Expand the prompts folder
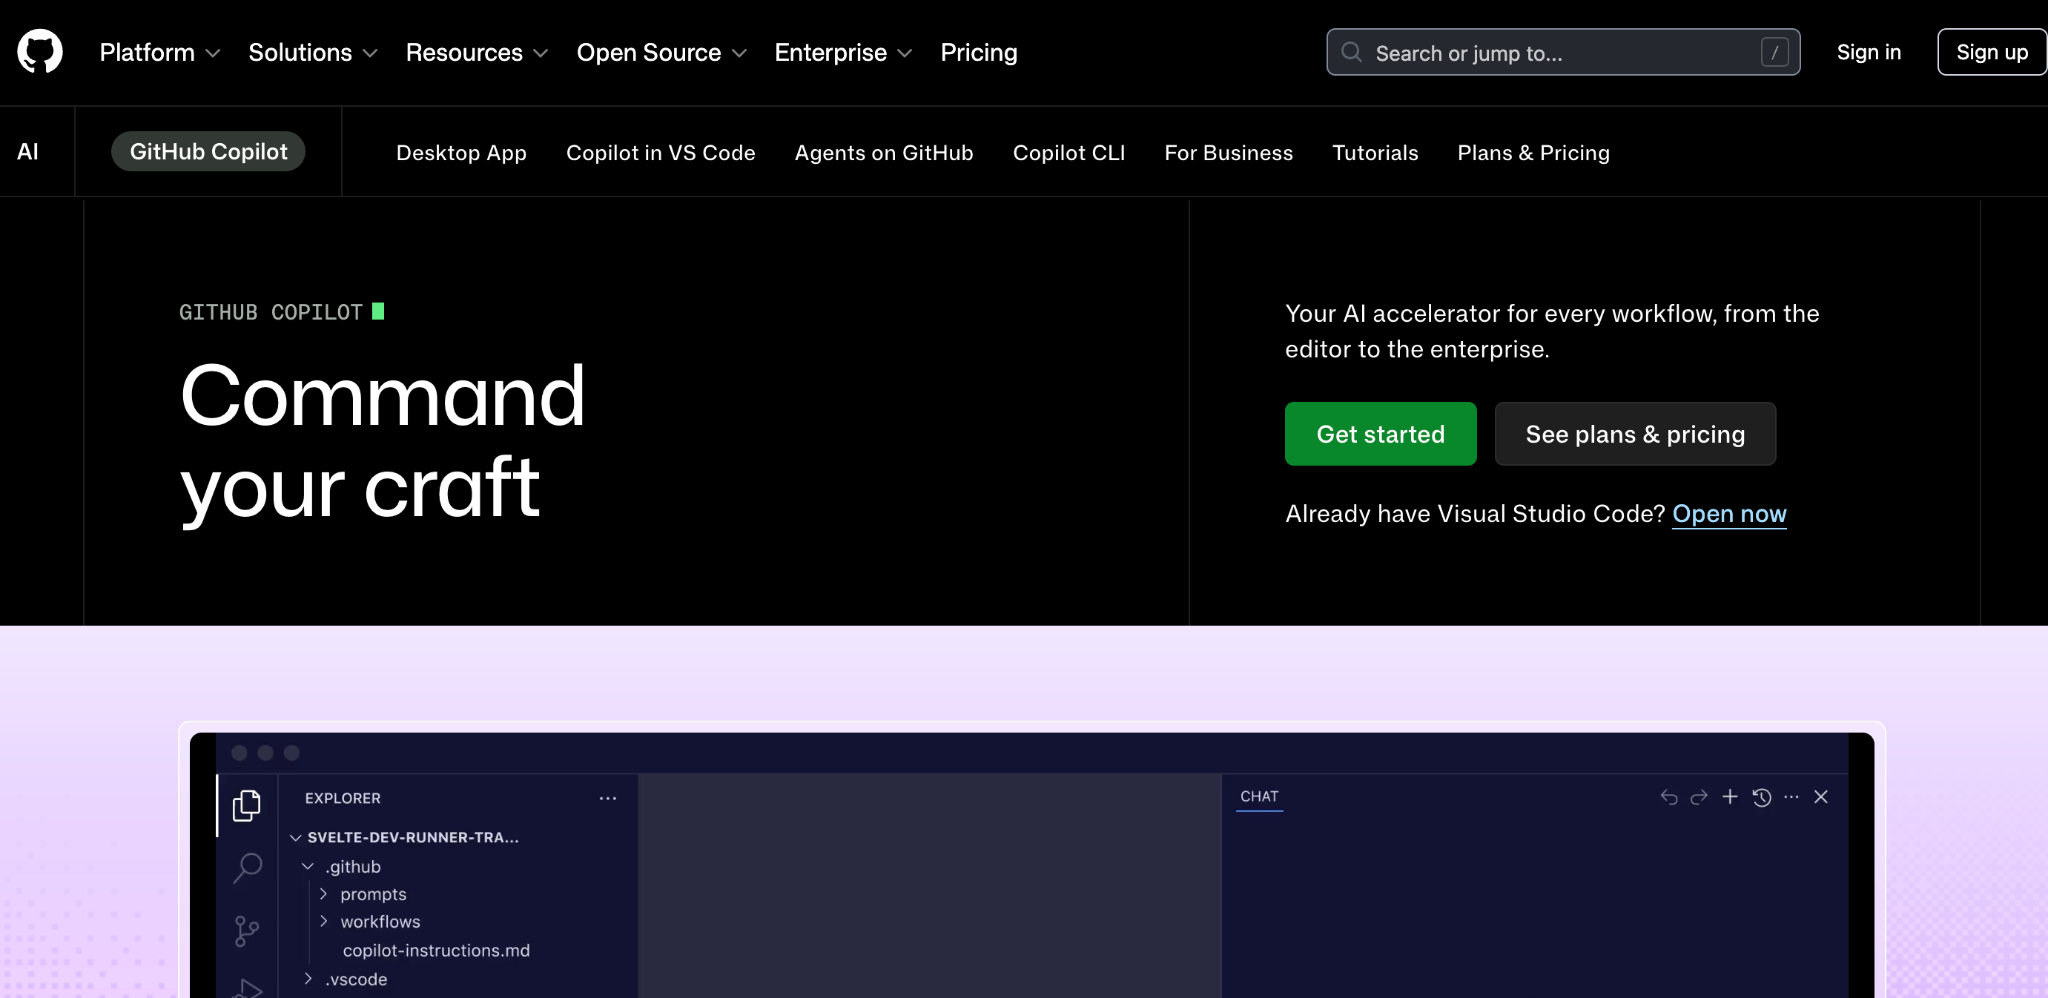This screenshot has width=2048, height=998. point(363,894)
